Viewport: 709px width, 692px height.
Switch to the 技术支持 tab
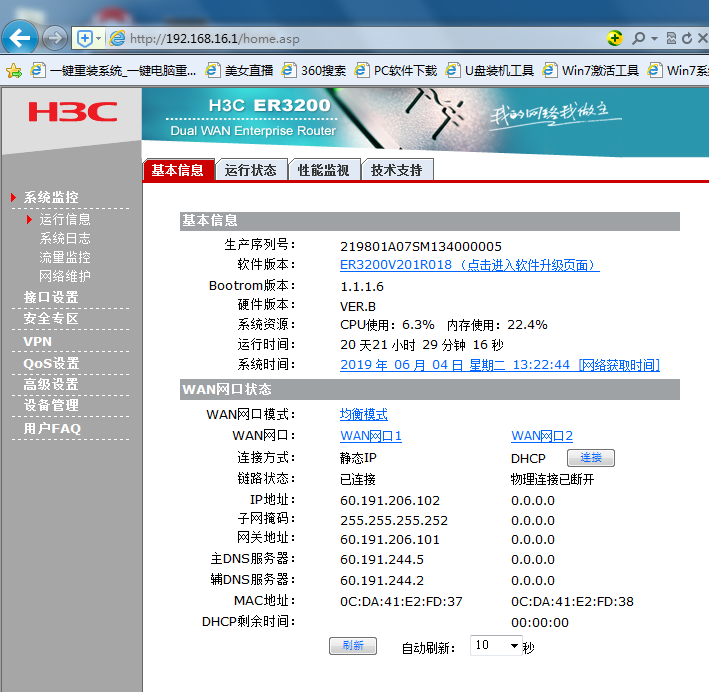[397, 170]
